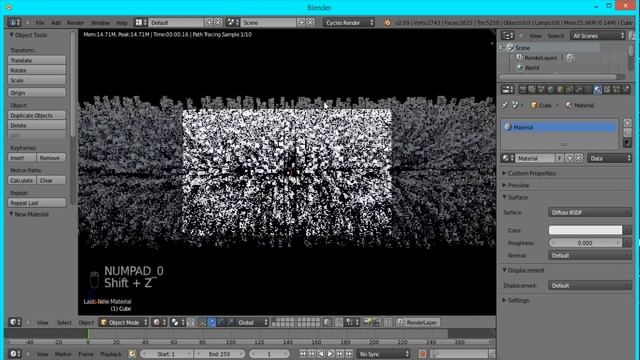Image resolution: width=640 pixels, height=360 pixels.
Task: Click the Cube object icon in properties breadcrumb
Action: coord(534,105)
